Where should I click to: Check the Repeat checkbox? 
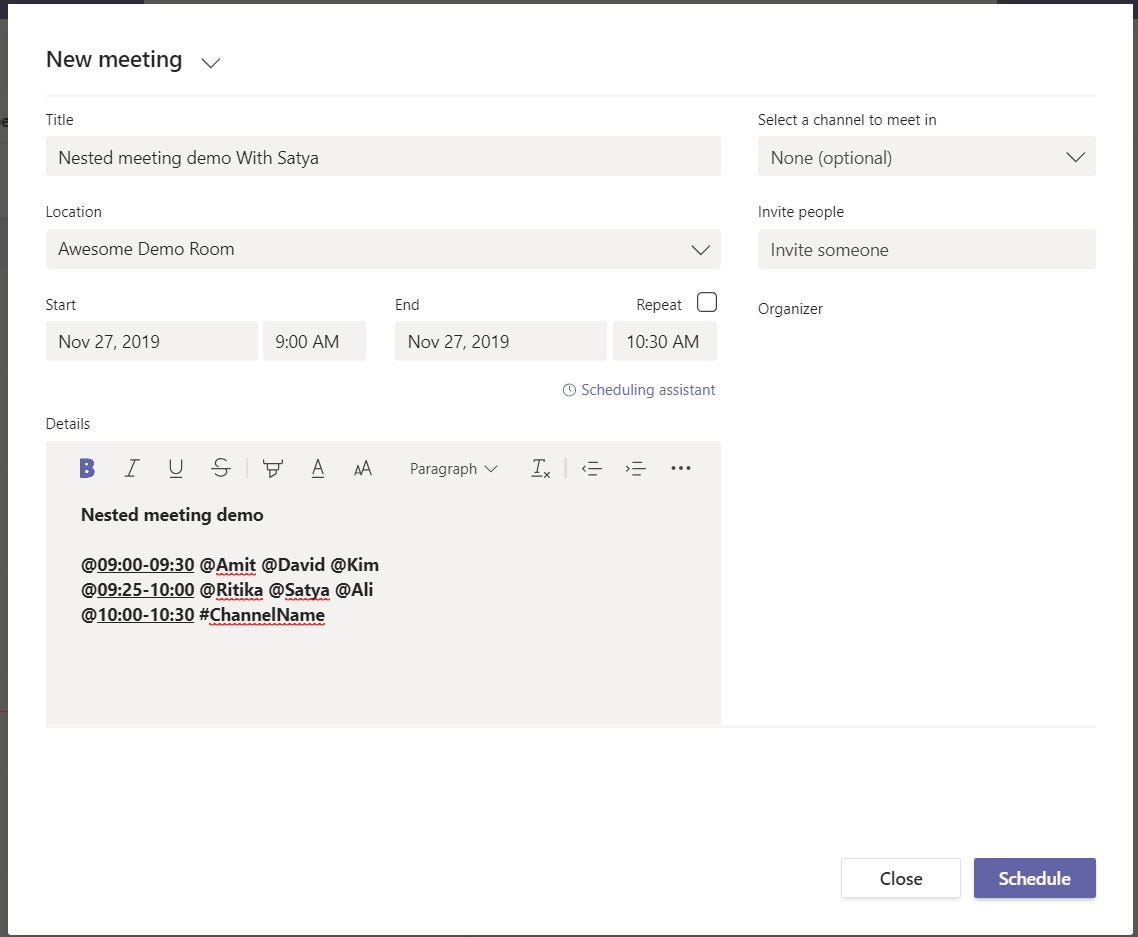point(707,302)
